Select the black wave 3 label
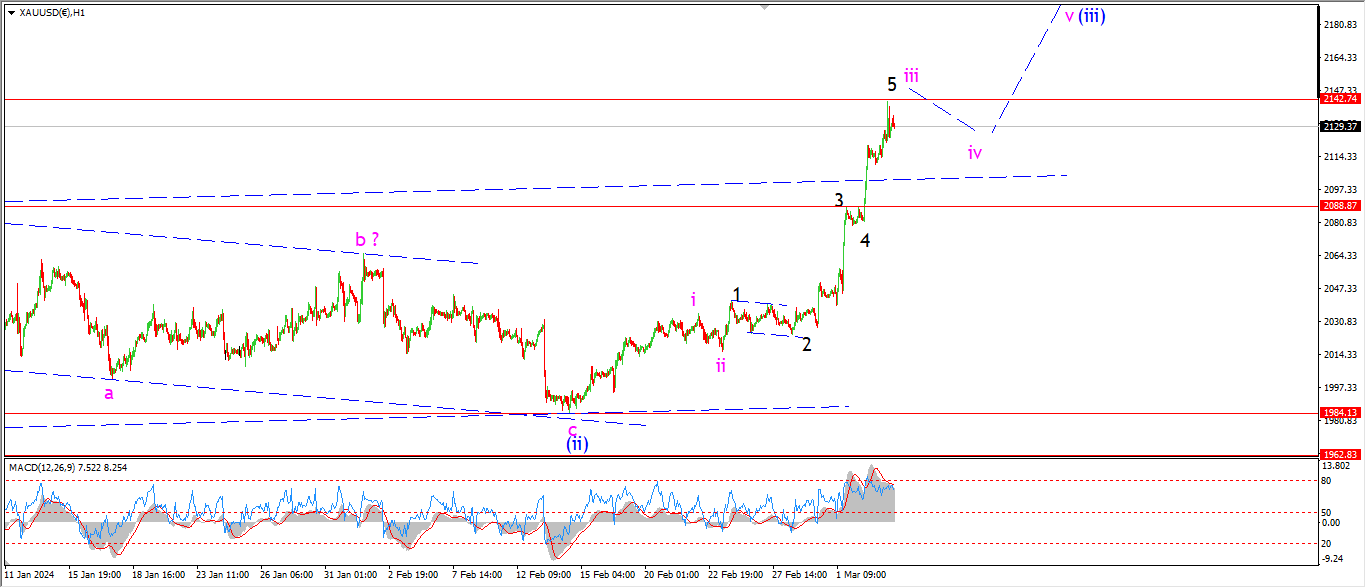This screenshot has height=588, width=1366. pyautogui.click(x=840, y=200)
